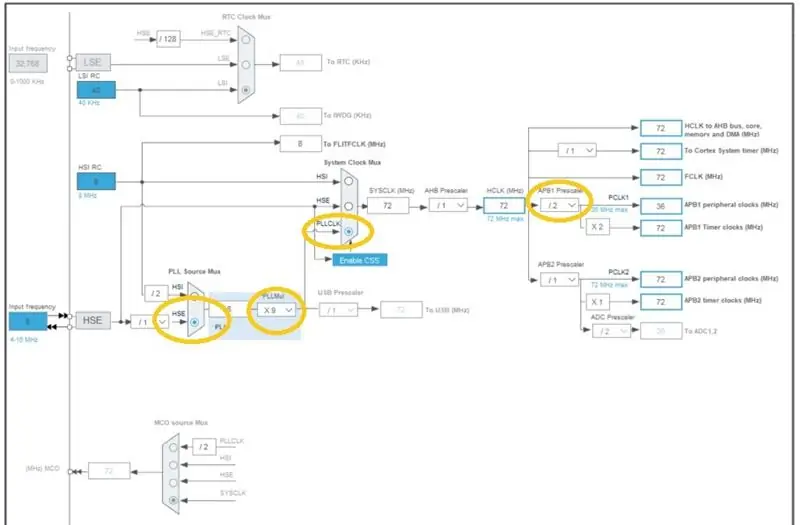Screen dimensions: 800x525
Task: Choose HSI in the System Clock Mux
Action: 348,181
